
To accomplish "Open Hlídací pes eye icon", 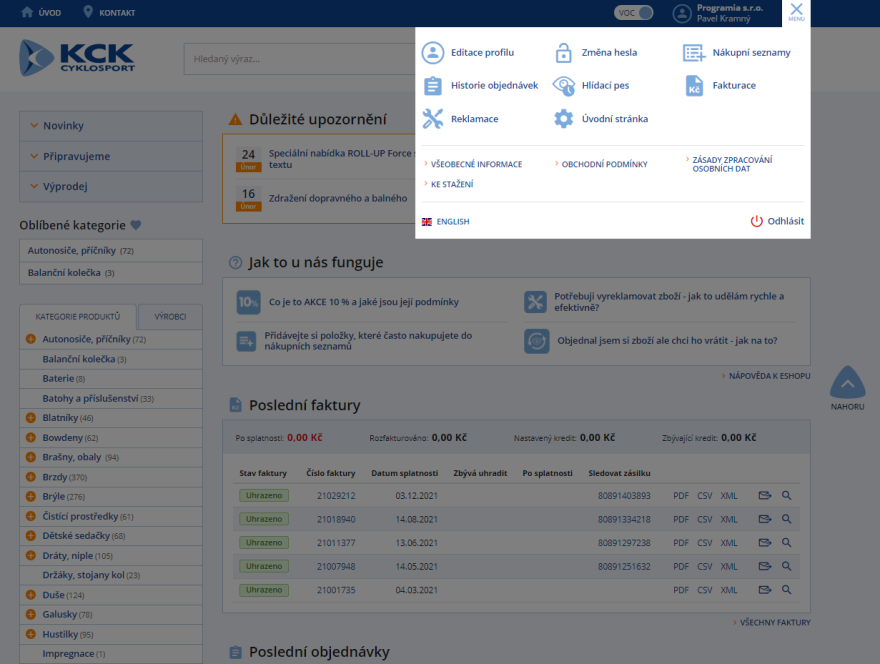I will pos(563,86).
